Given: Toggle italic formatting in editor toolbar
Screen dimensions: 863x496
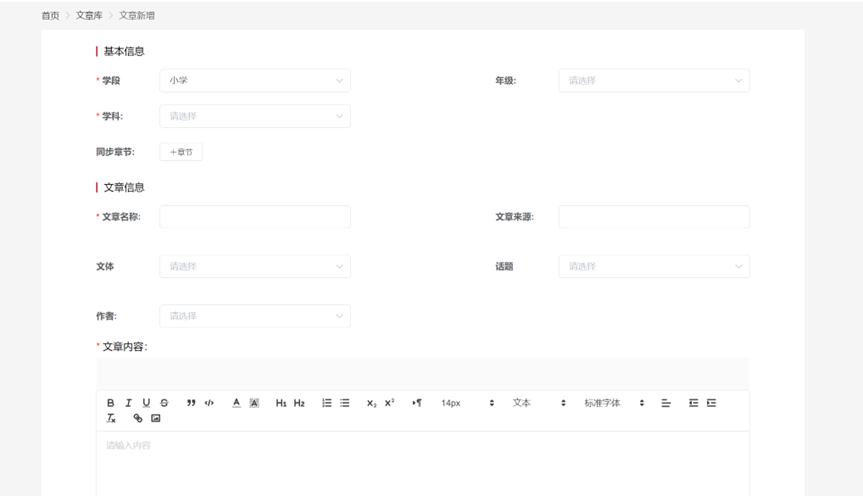Looking at the screenshot, I should pyautogui.click(x=128, y=402).
